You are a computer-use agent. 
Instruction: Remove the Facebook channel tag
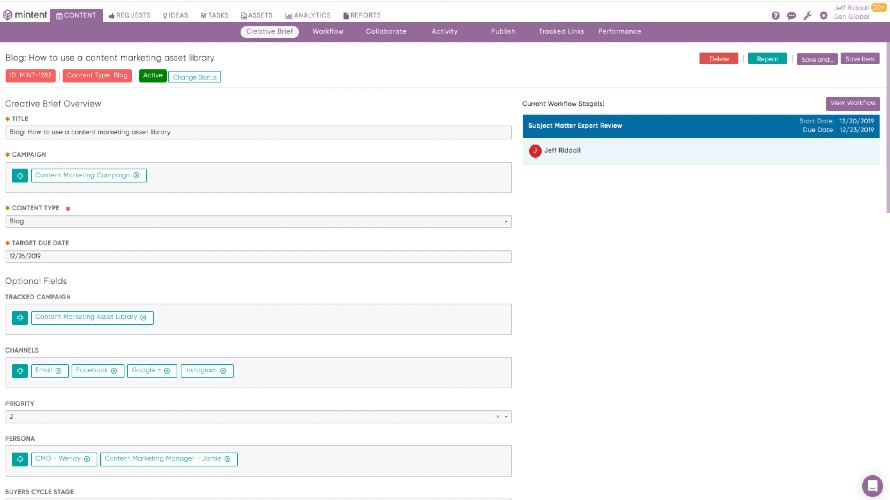114,371
